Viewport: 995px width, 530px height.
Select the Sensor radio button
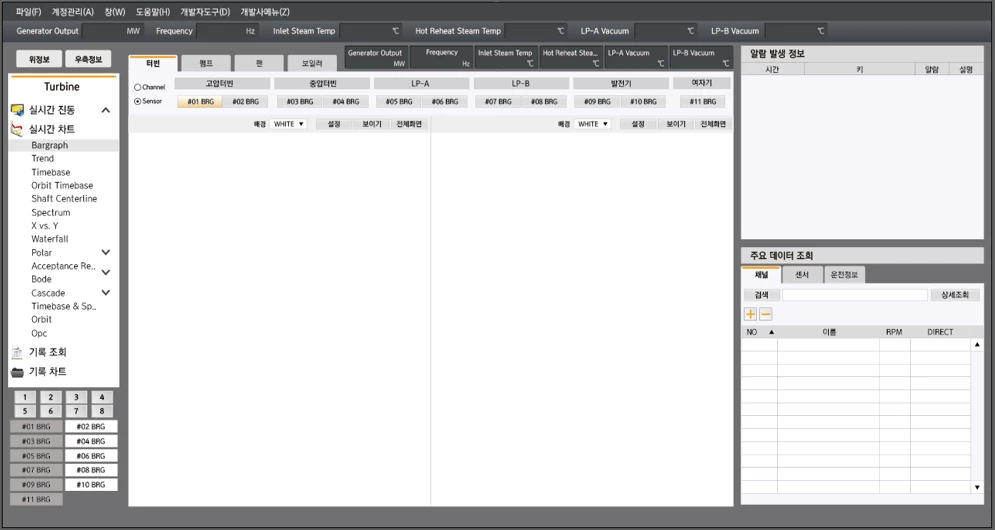coord(138,102)
